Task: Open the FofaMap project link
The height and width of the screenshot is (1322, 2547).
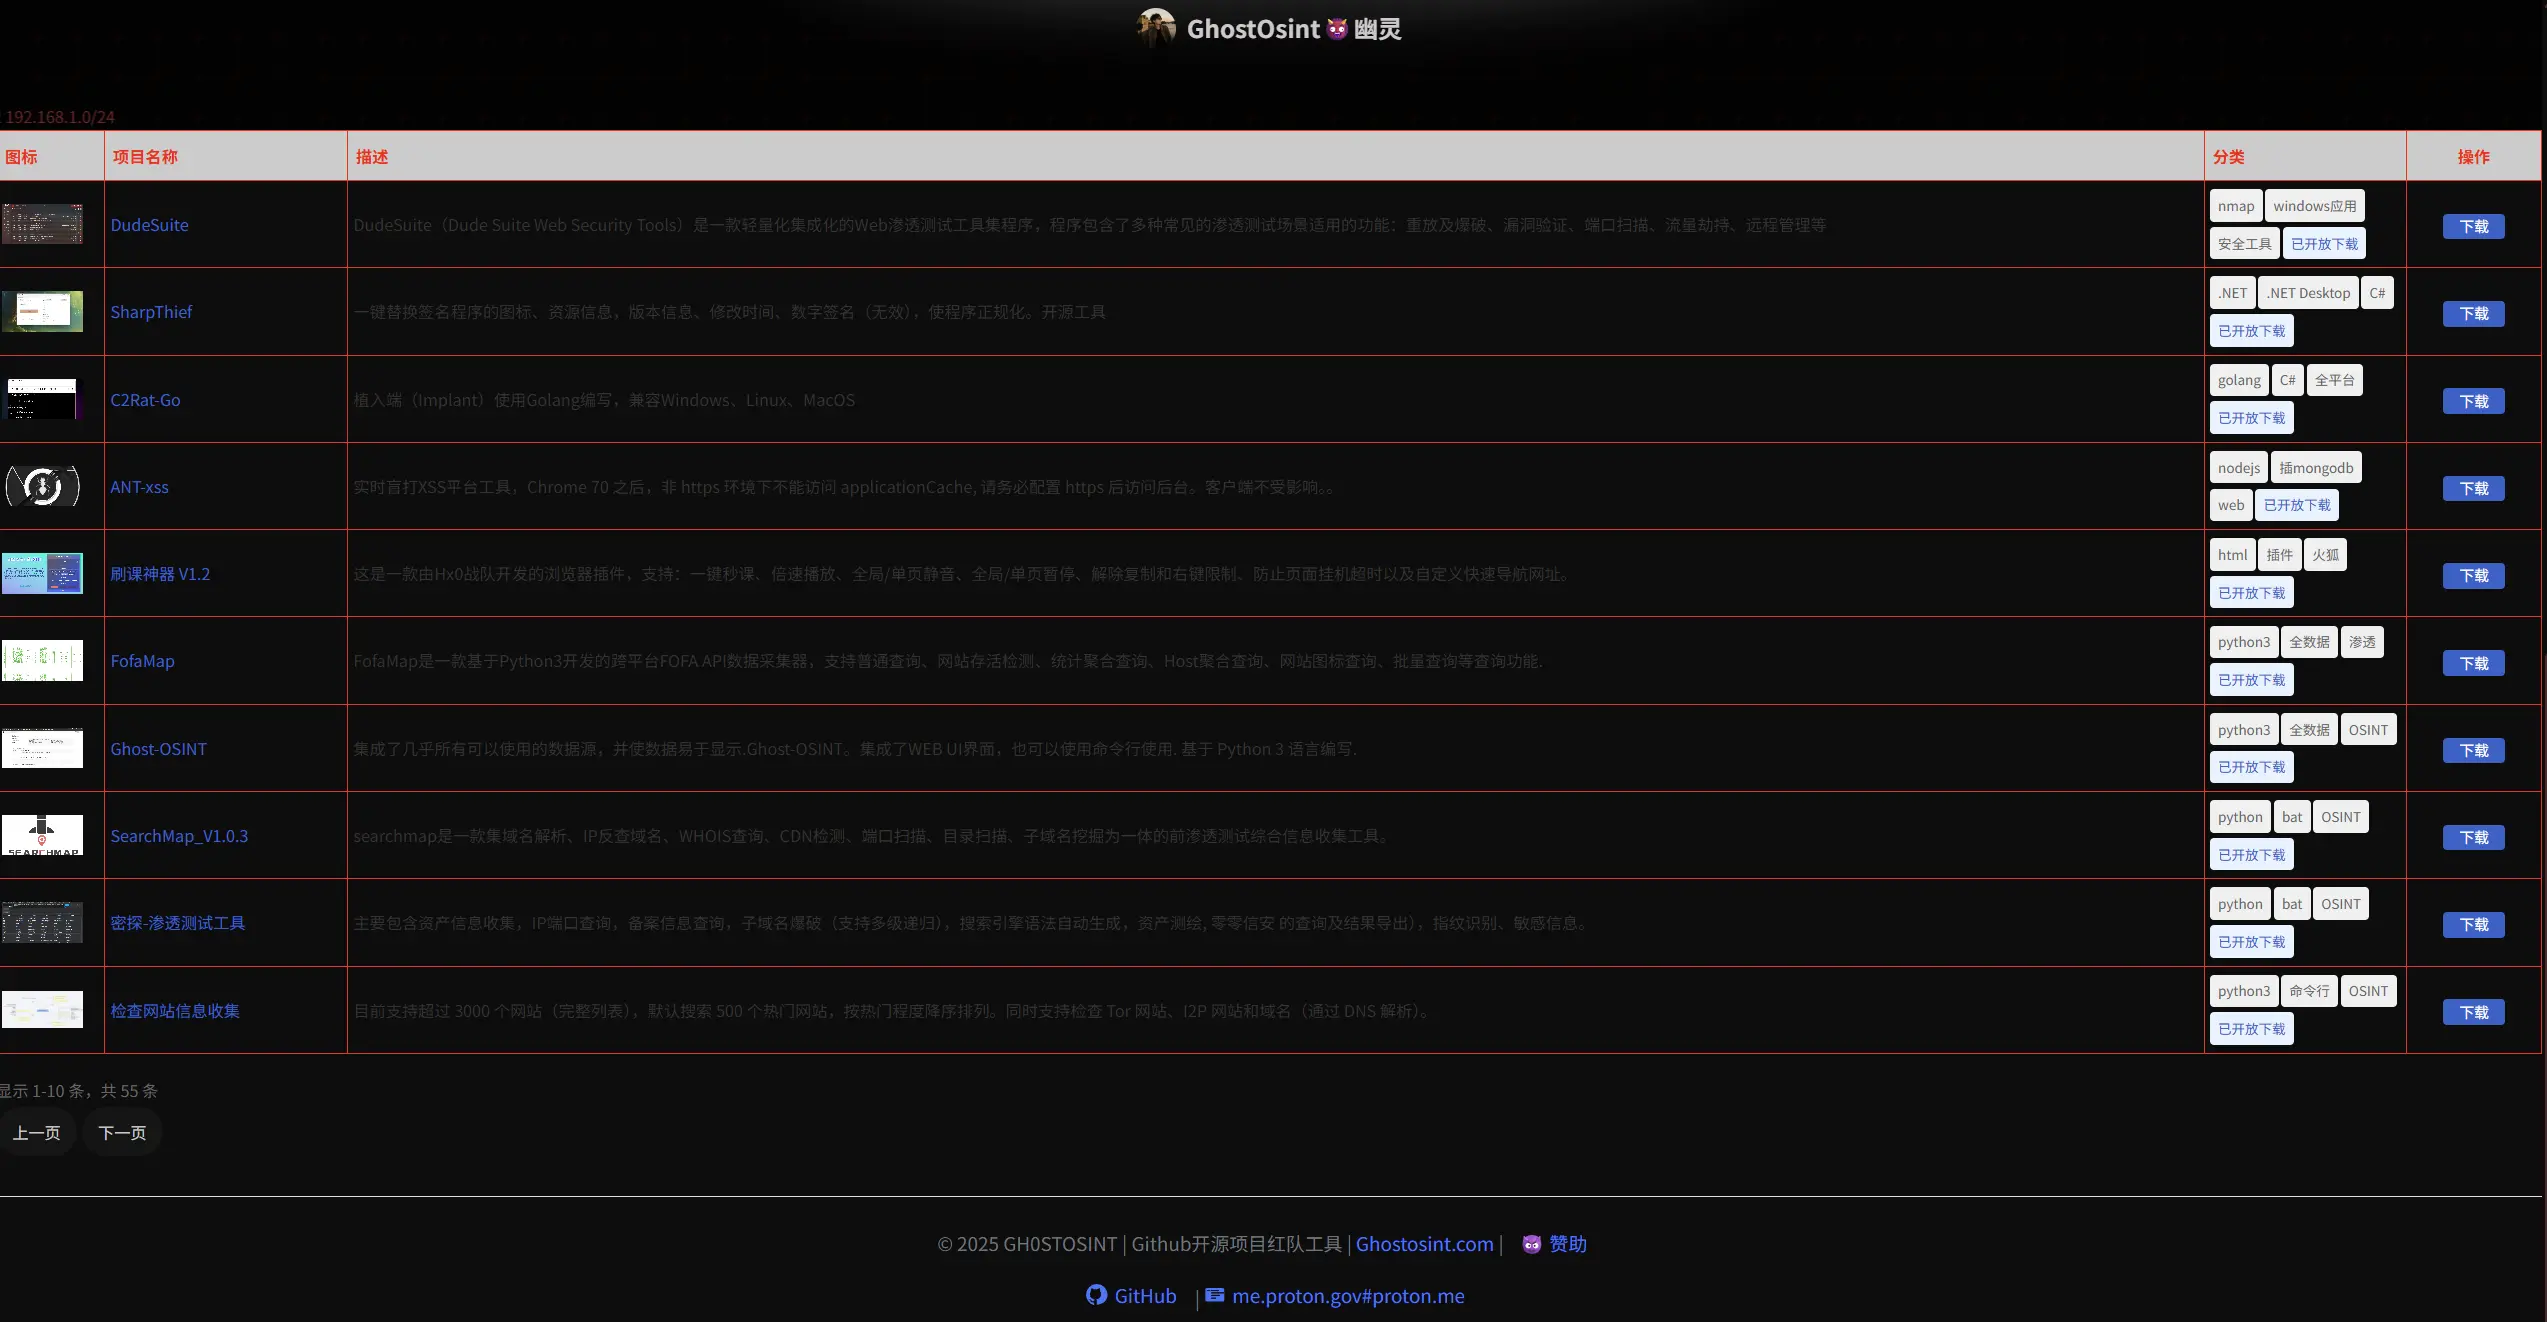Action: (x=142, y=661)
